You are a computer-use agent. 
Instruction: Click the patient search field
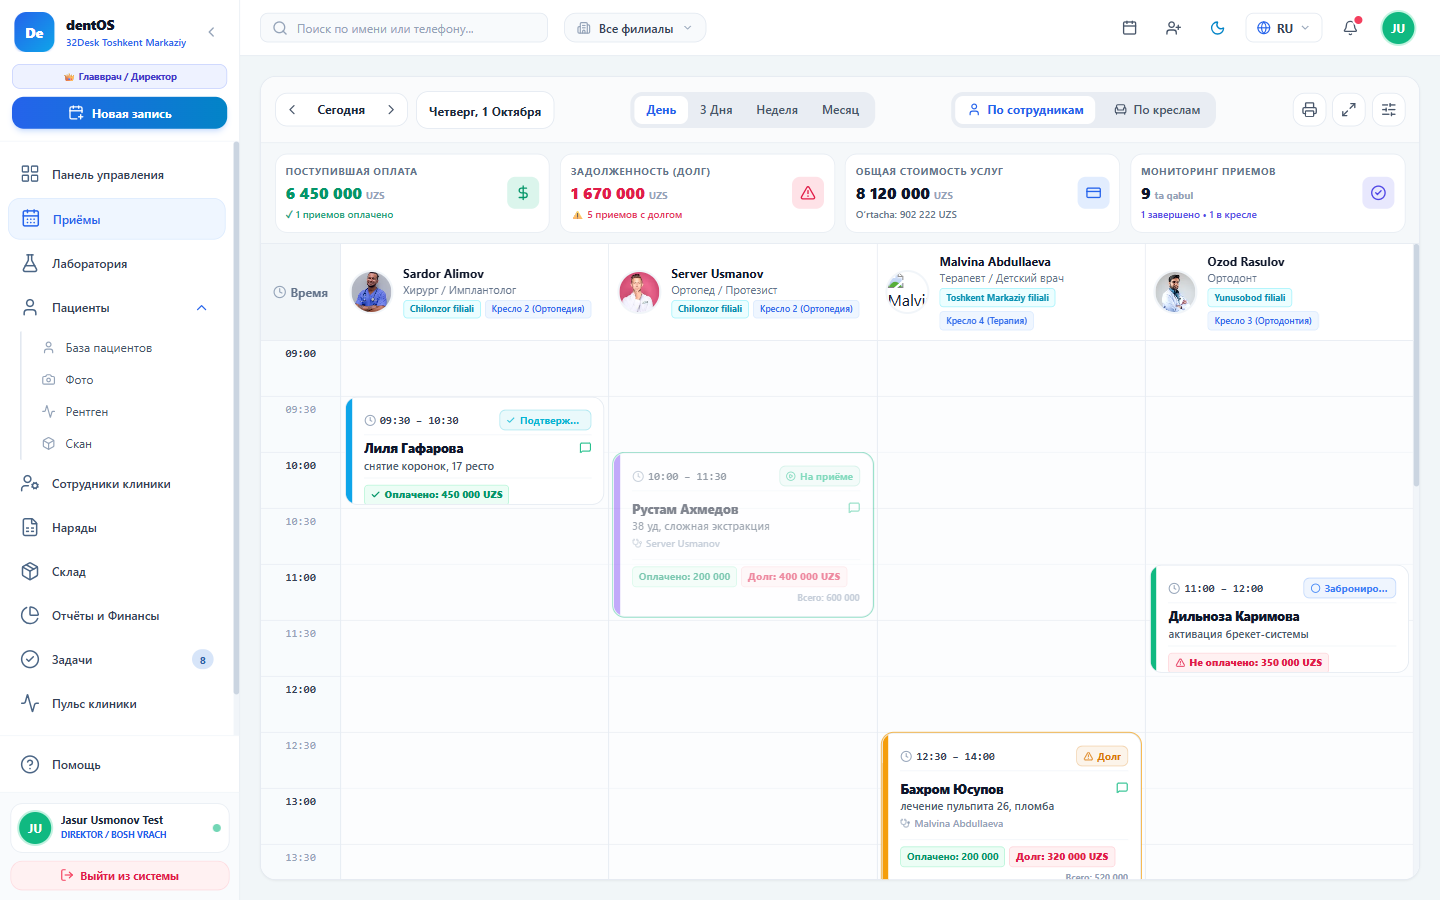tap(404, 28)
